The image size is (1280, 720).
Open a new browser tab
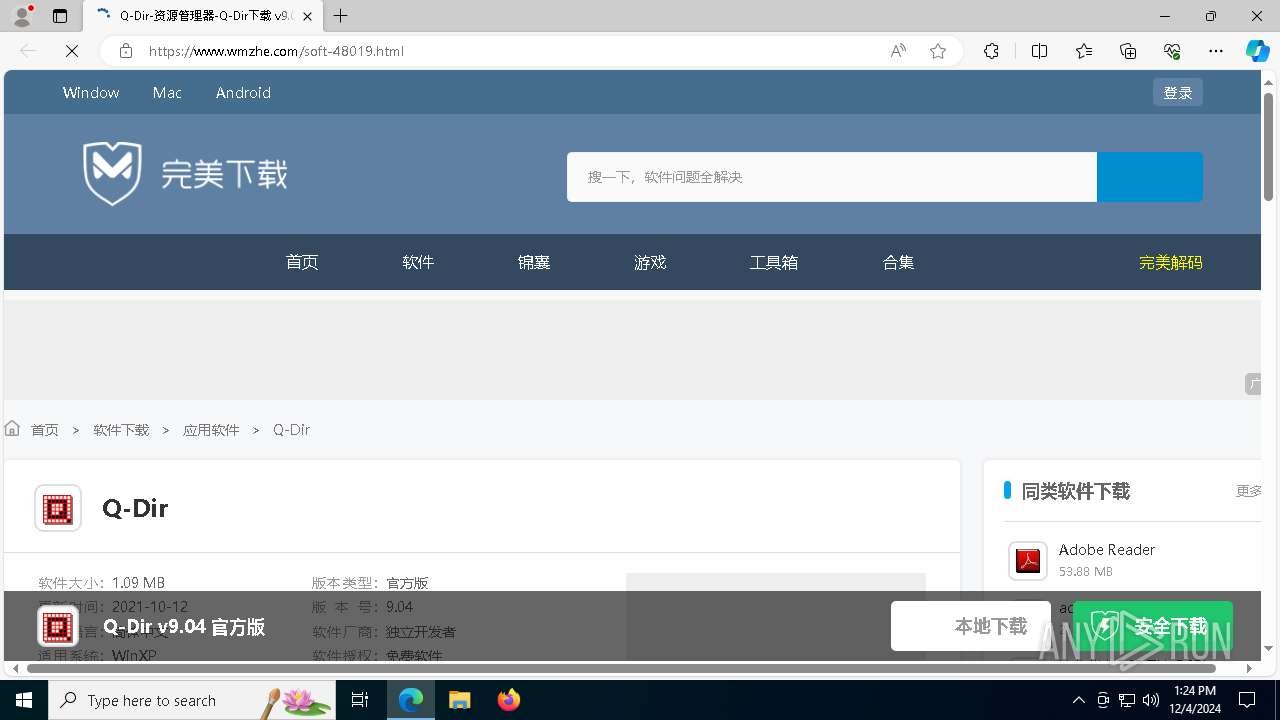[341, 16]
